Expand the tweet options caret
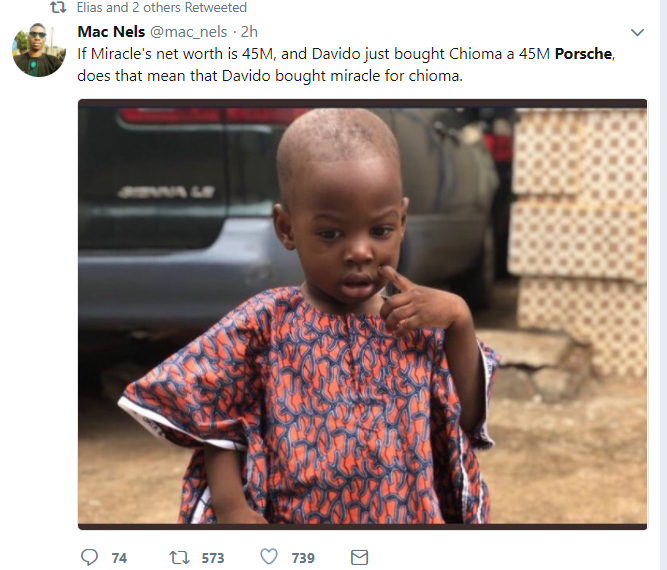 tap(638, 32)
